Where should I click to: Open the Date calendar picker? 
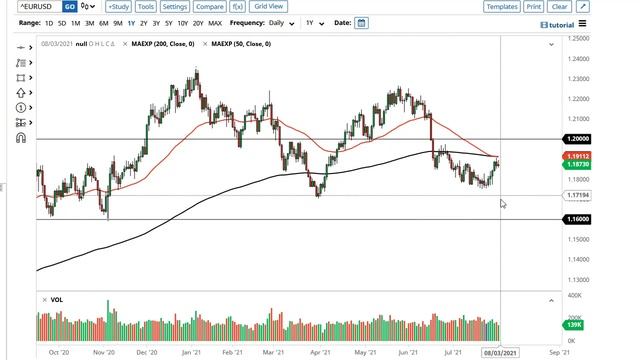(x=361, y=23)
